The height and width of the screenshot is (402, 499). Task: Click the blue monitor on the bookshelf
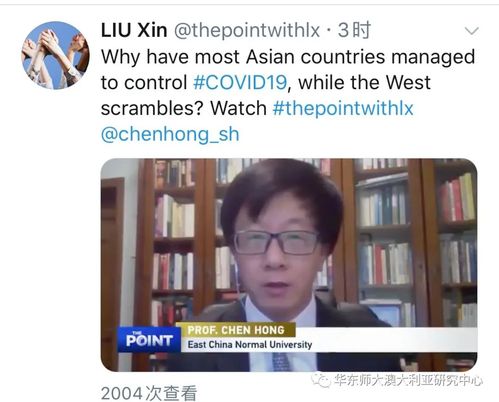point(385,315)
